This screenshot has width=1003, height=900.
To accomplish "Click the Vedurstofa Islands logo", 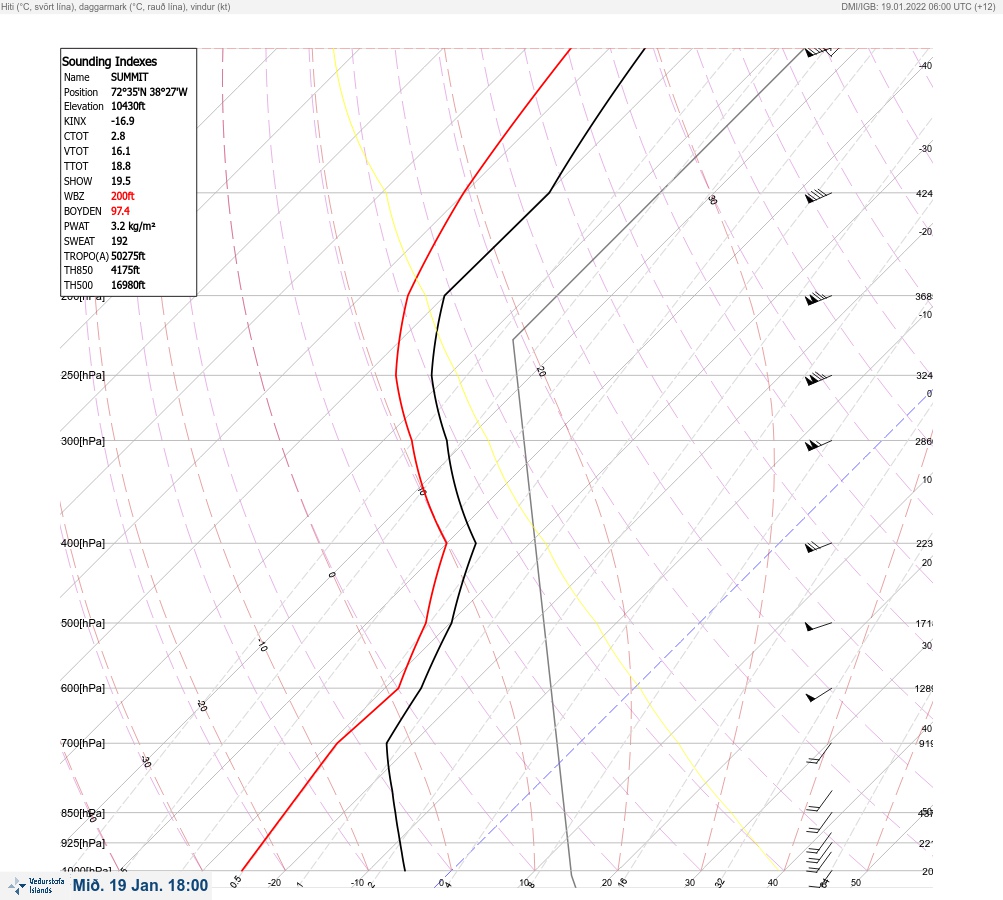I will pyautogui.click(x=36, y=886).
